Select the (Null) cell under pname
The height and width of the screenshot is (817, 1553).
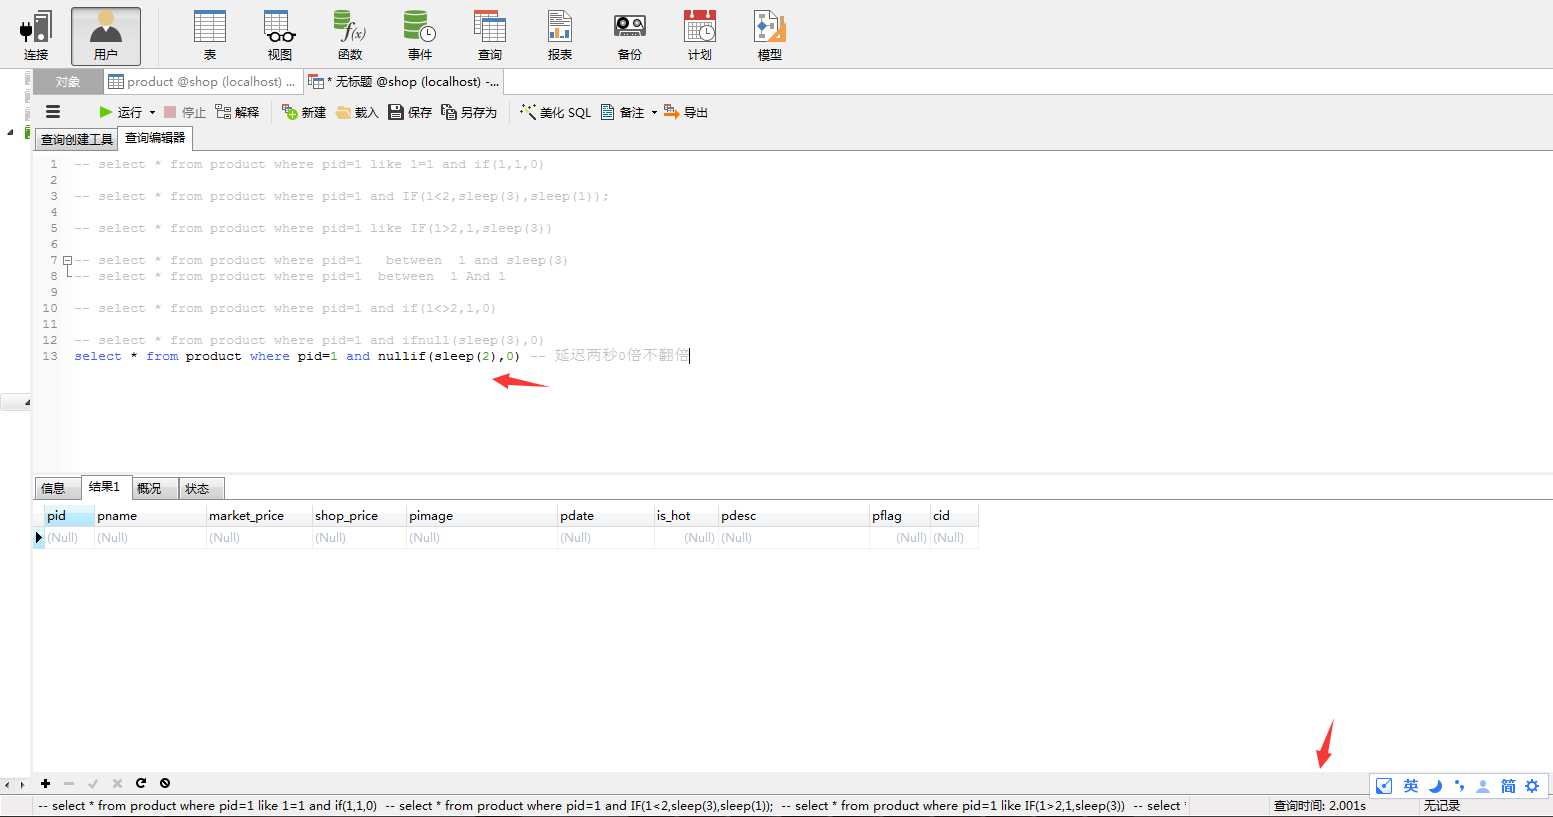pyautogui.click(x=150, y=538)
